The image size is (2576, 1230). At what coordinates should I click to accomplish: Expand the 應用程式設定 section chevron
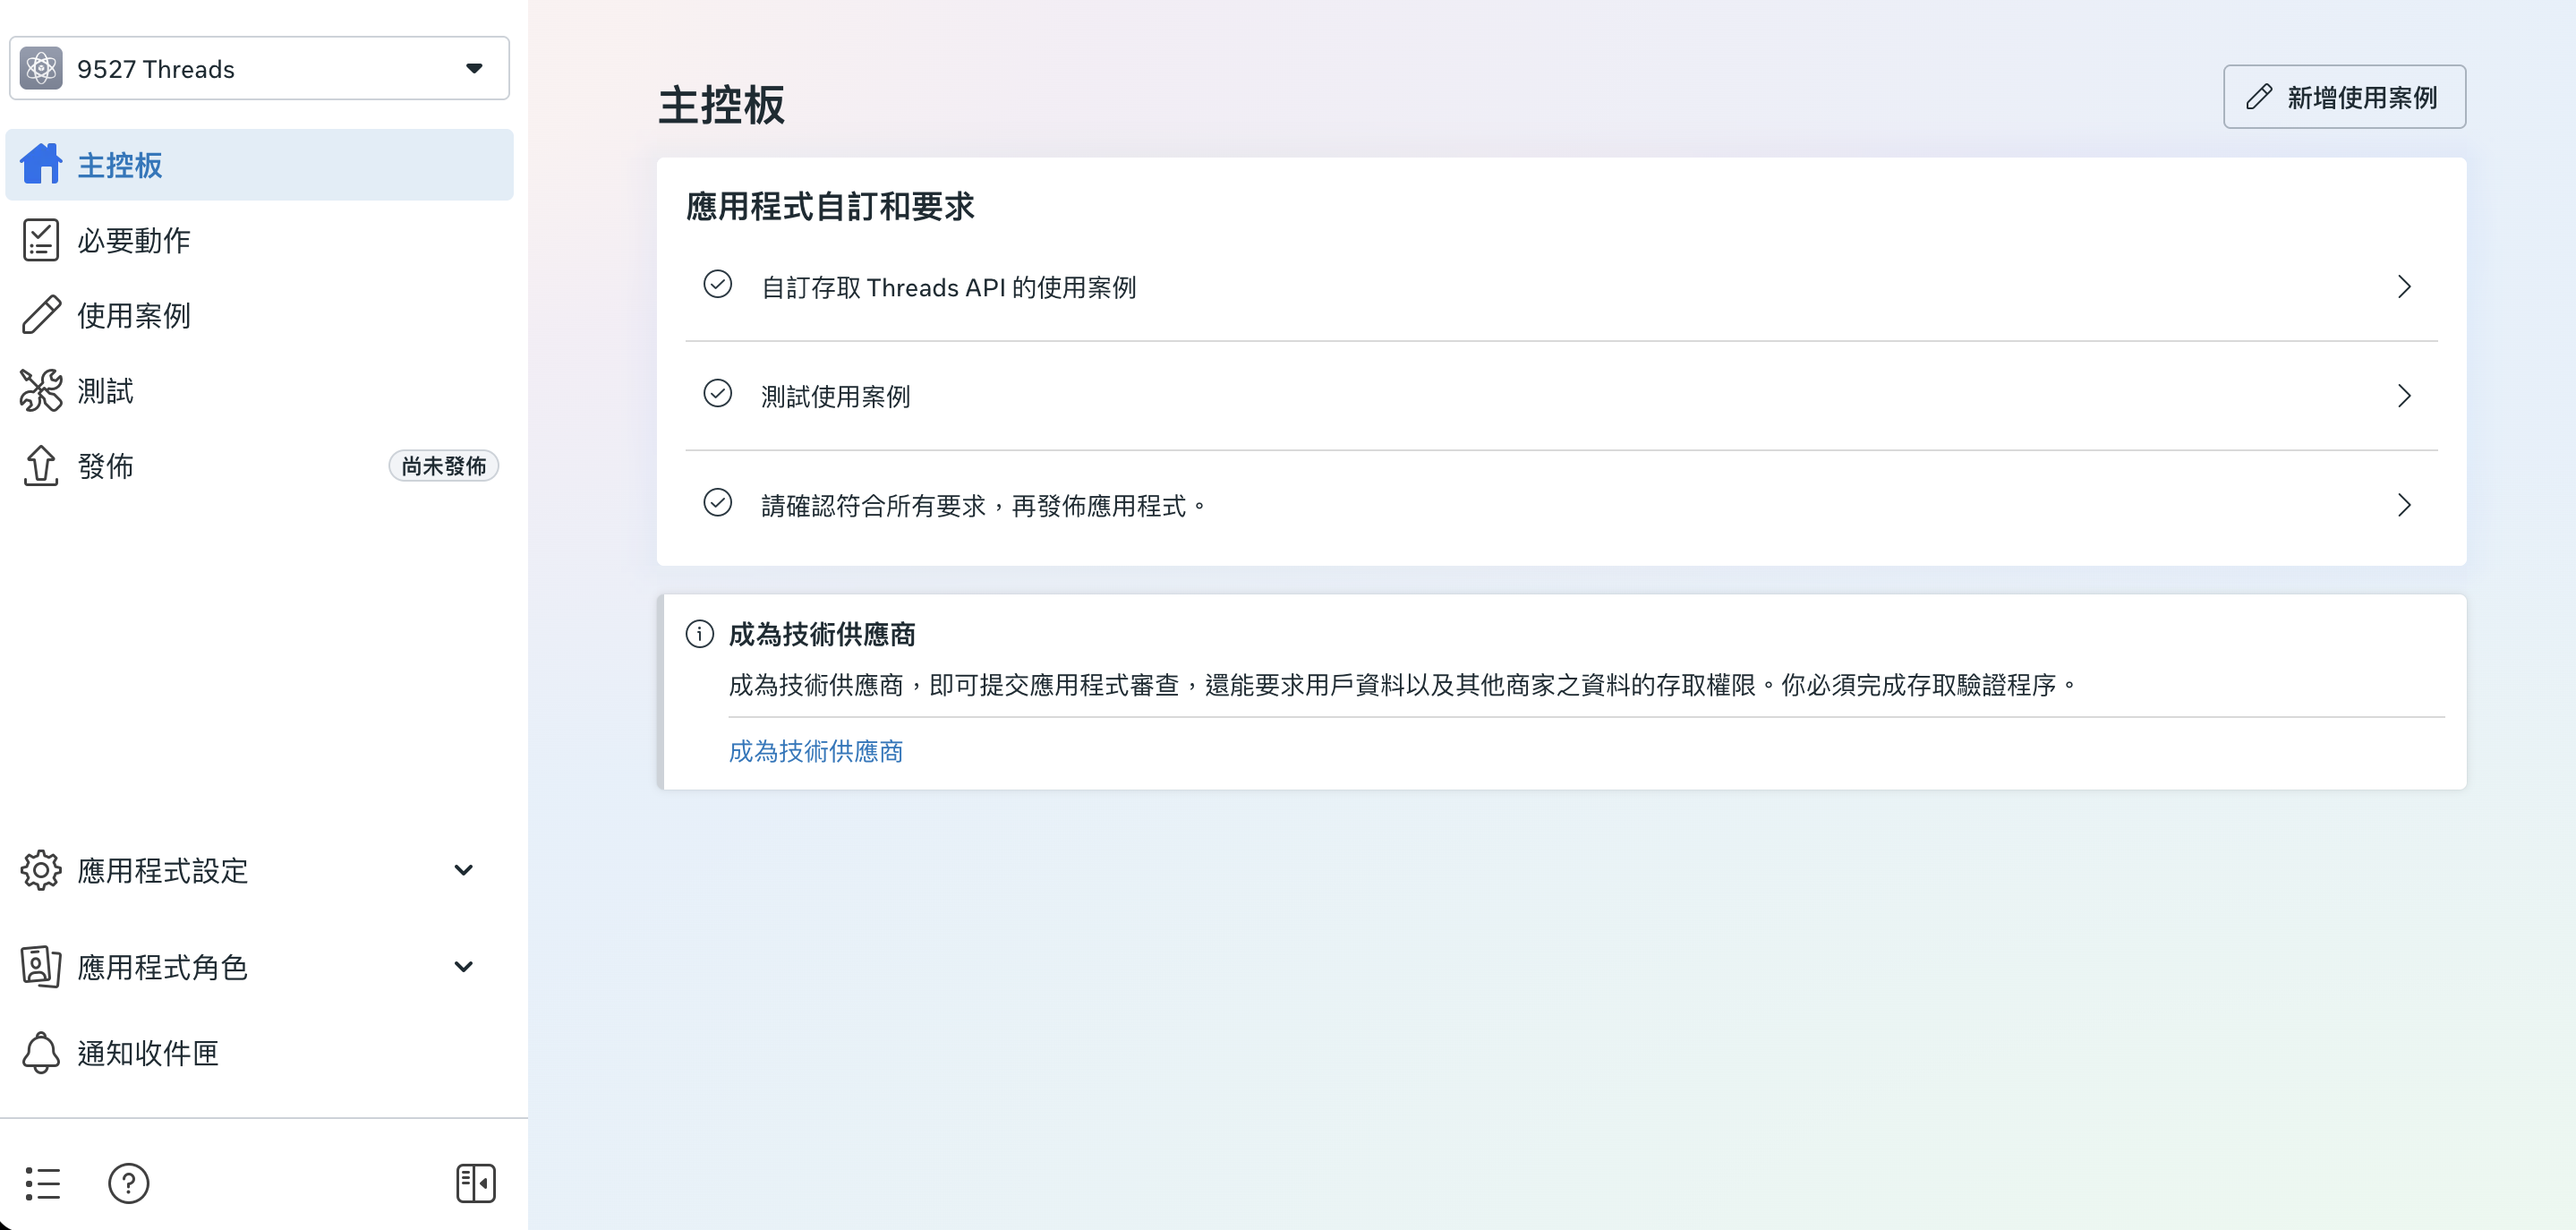click(x=463, y=870)
